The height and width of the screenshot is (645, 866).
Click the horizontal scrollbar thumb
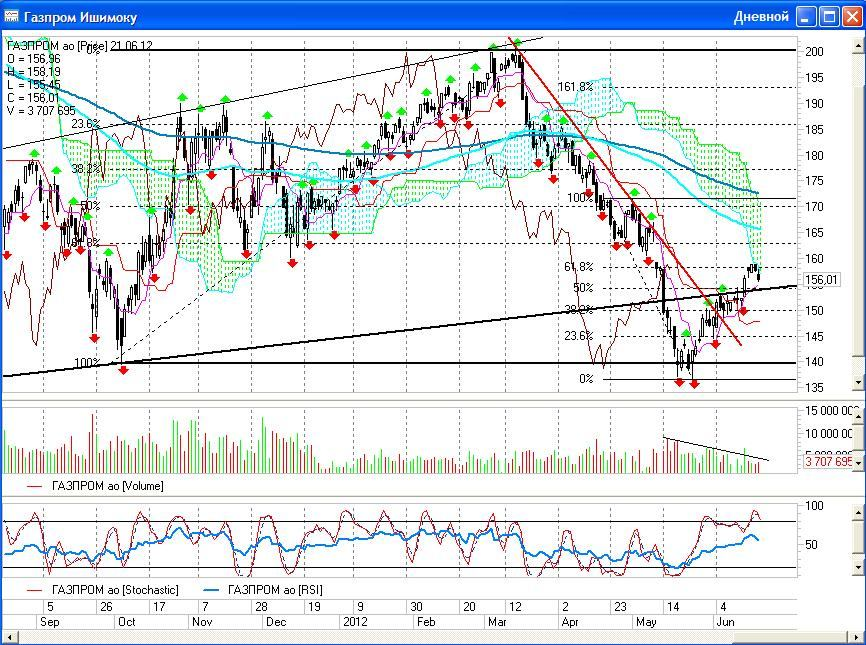(x=790, y=637)
